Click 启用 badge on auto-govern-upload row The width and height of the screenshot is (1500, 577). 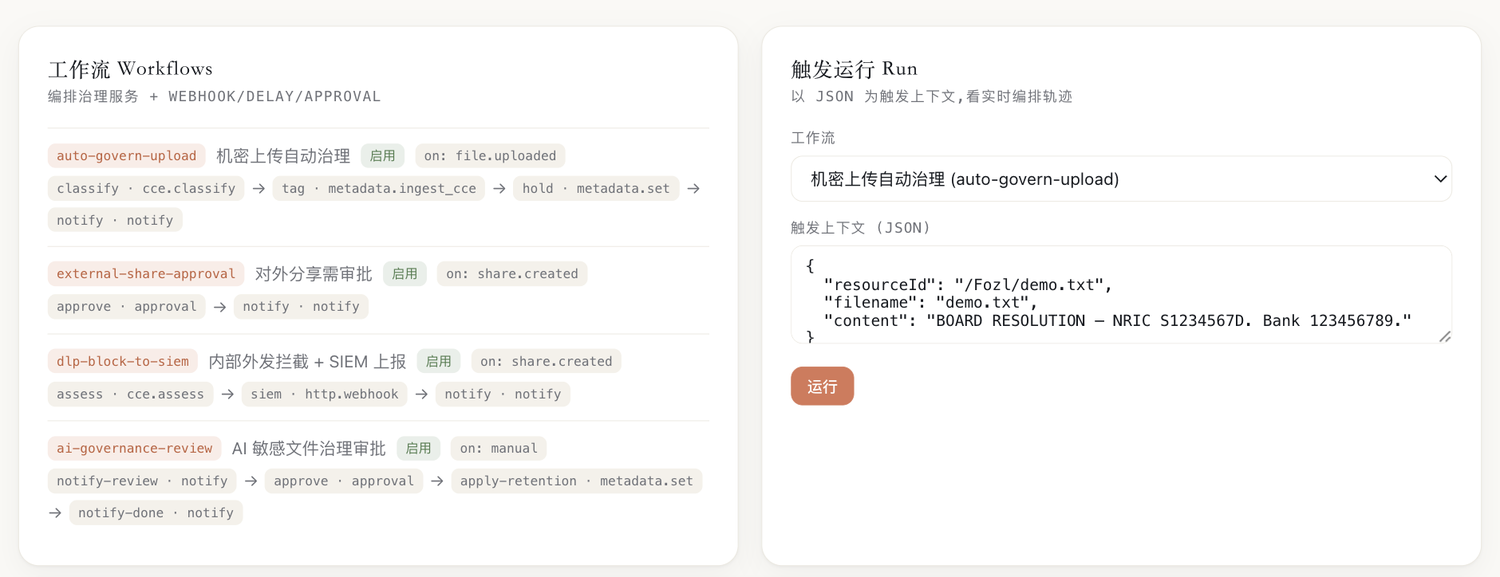[x=383, y=156]
